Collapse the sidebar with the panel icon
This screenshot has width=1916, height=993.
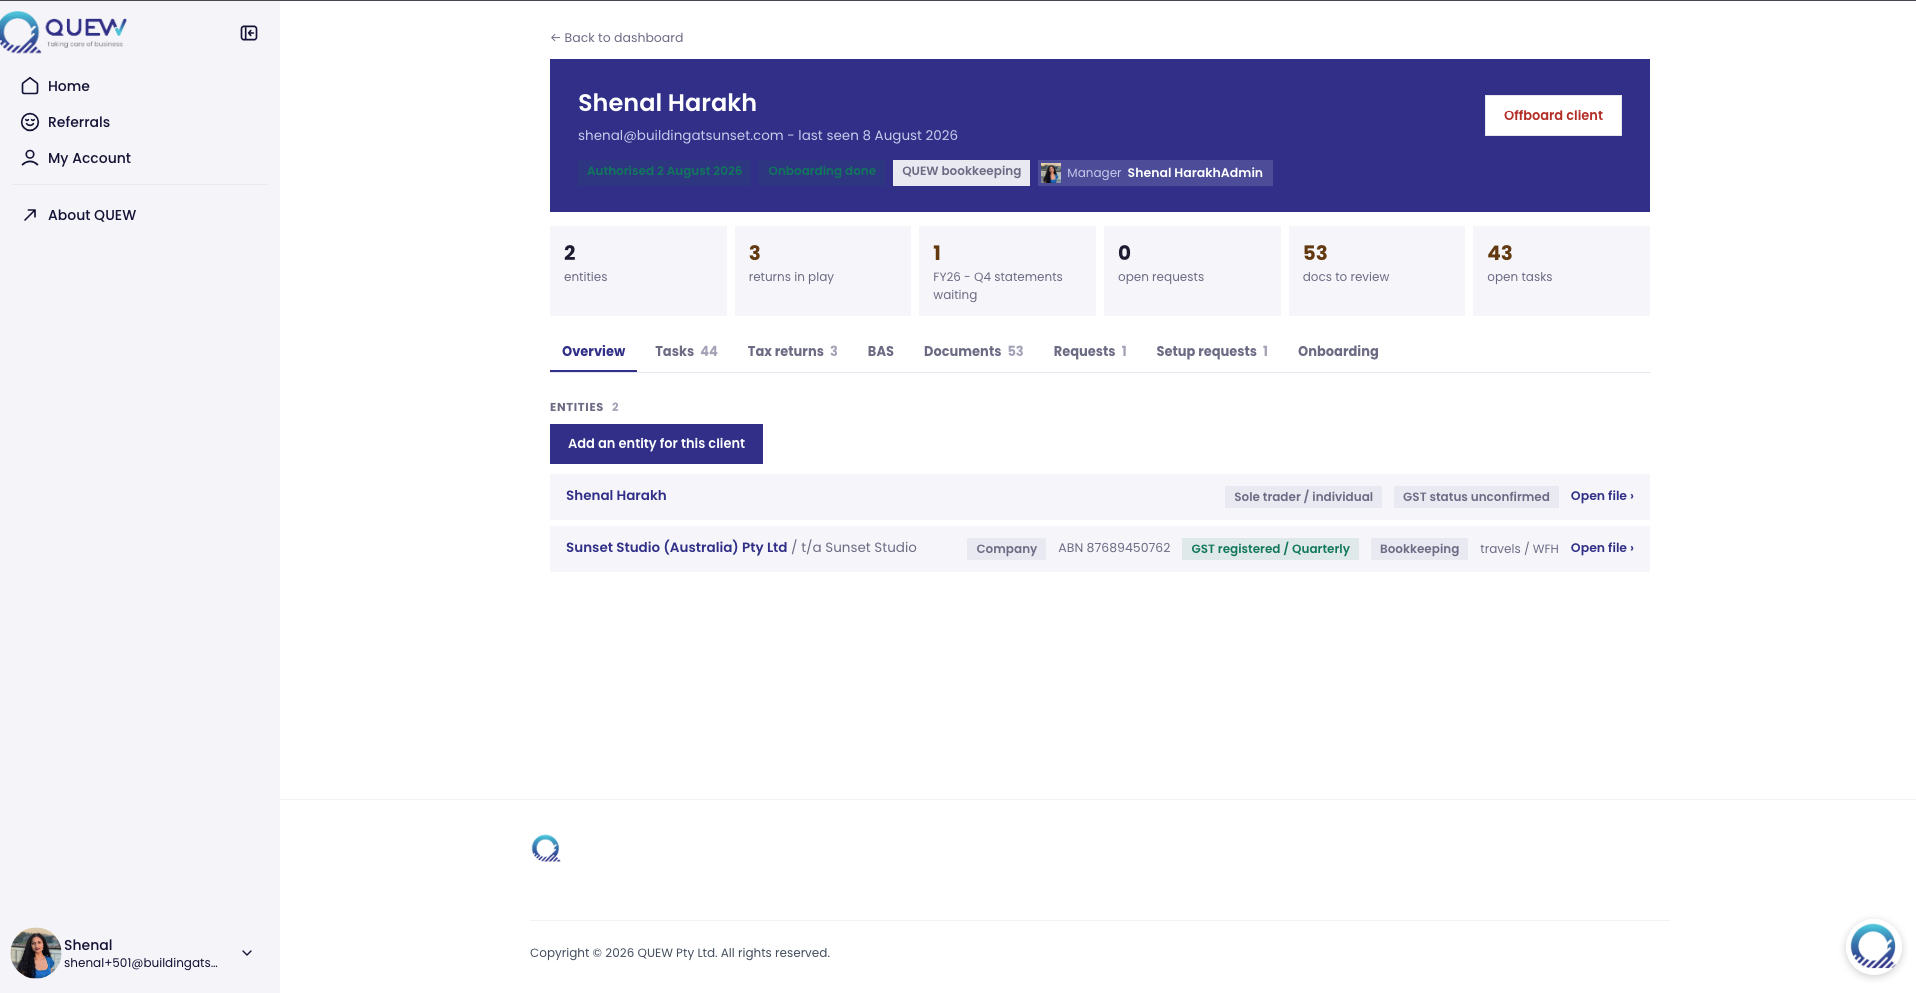(x=249, y=33)
